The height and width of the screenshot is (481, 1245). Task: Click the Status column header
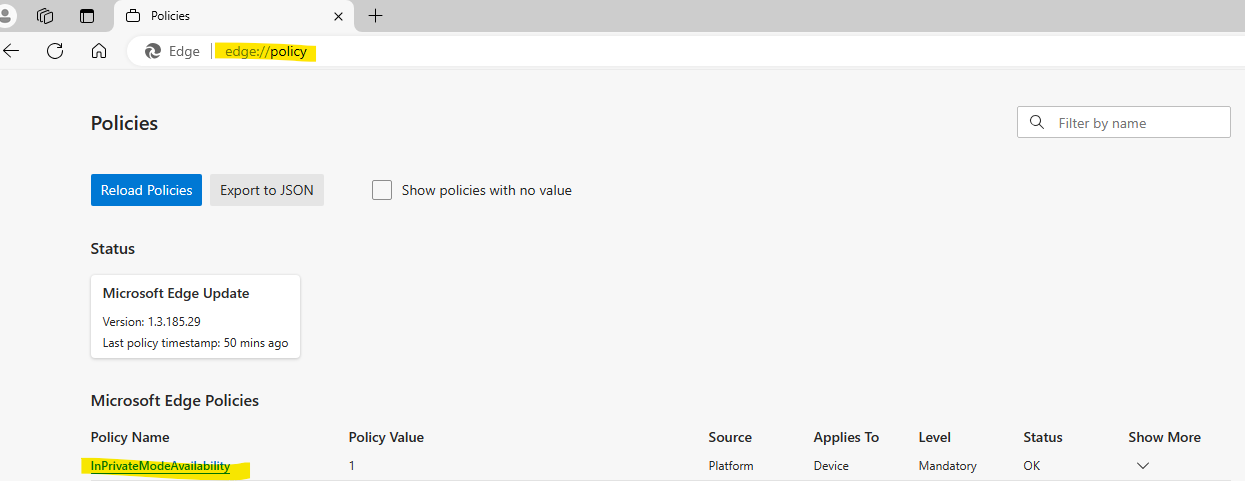click(1043, 437)
